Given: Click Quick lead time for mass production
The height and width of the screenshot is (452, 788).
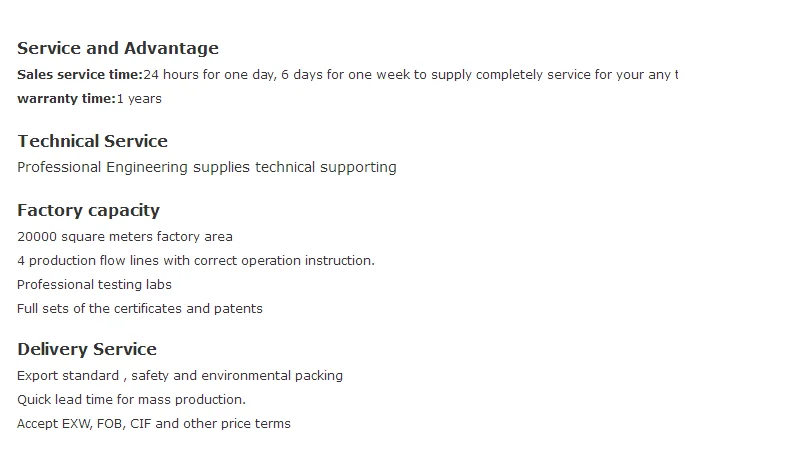Looking at the screenshot, I should tap(131, 400).
